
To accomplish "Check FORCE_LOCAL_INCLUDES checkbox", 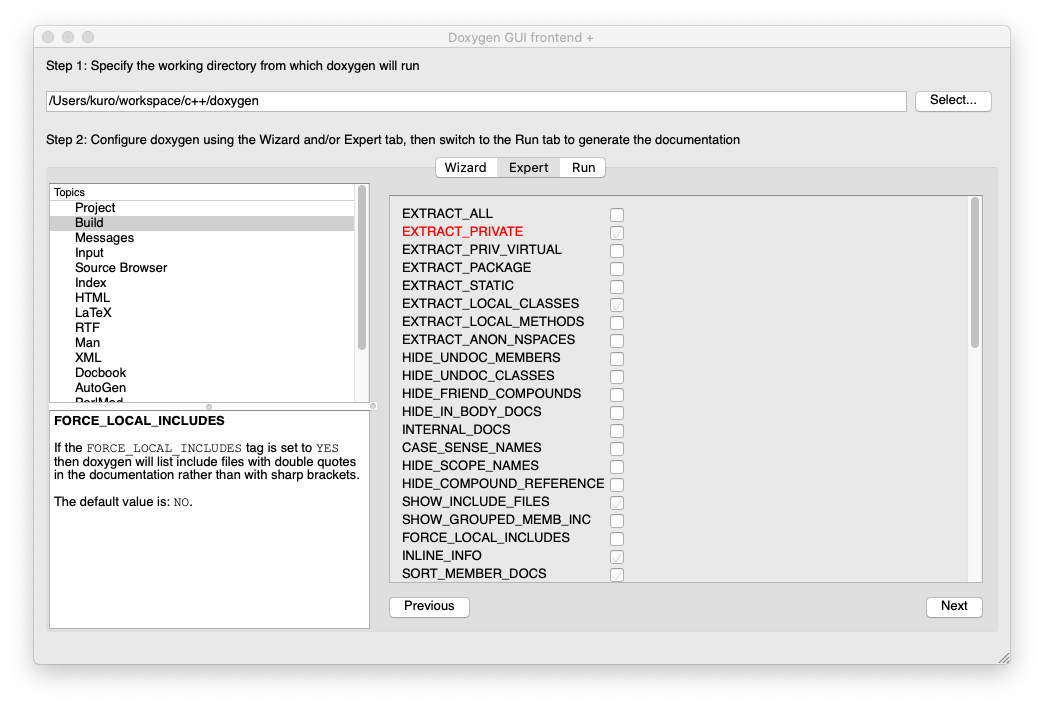I will click(617, 538).
